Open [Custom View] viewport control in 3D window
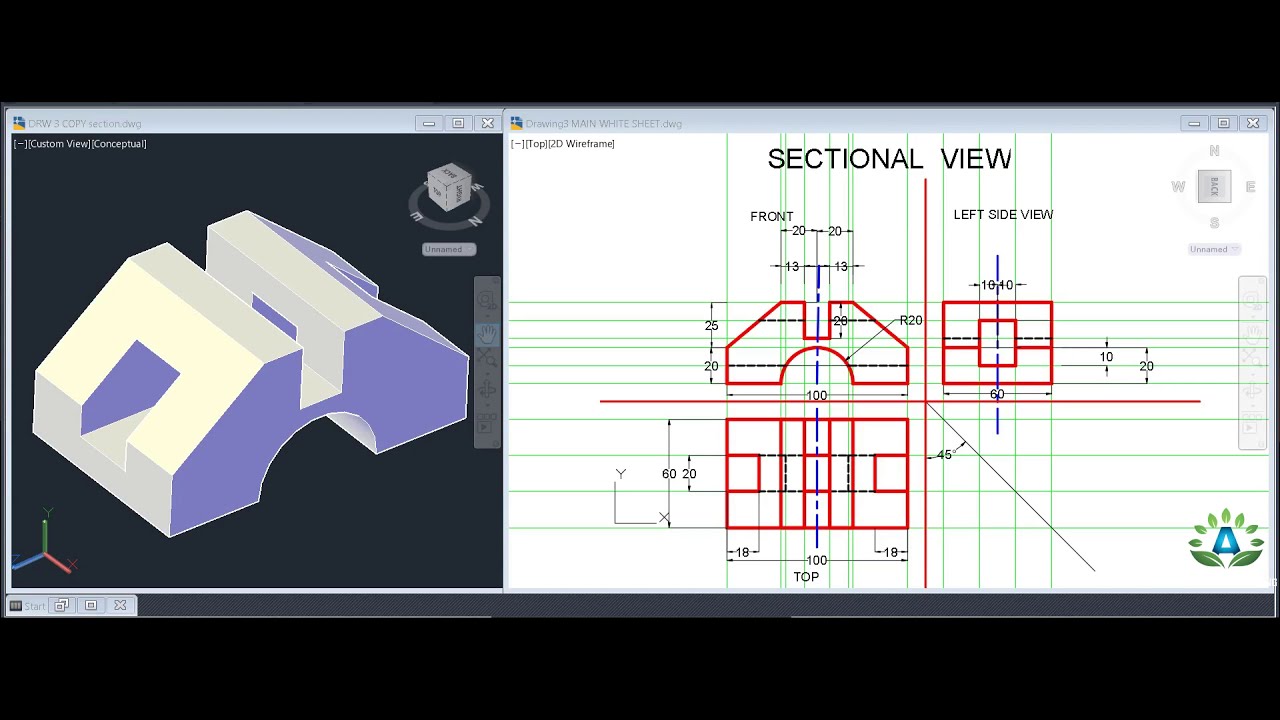The width and height of the screenshot is (1280, 720). point(58,144)
